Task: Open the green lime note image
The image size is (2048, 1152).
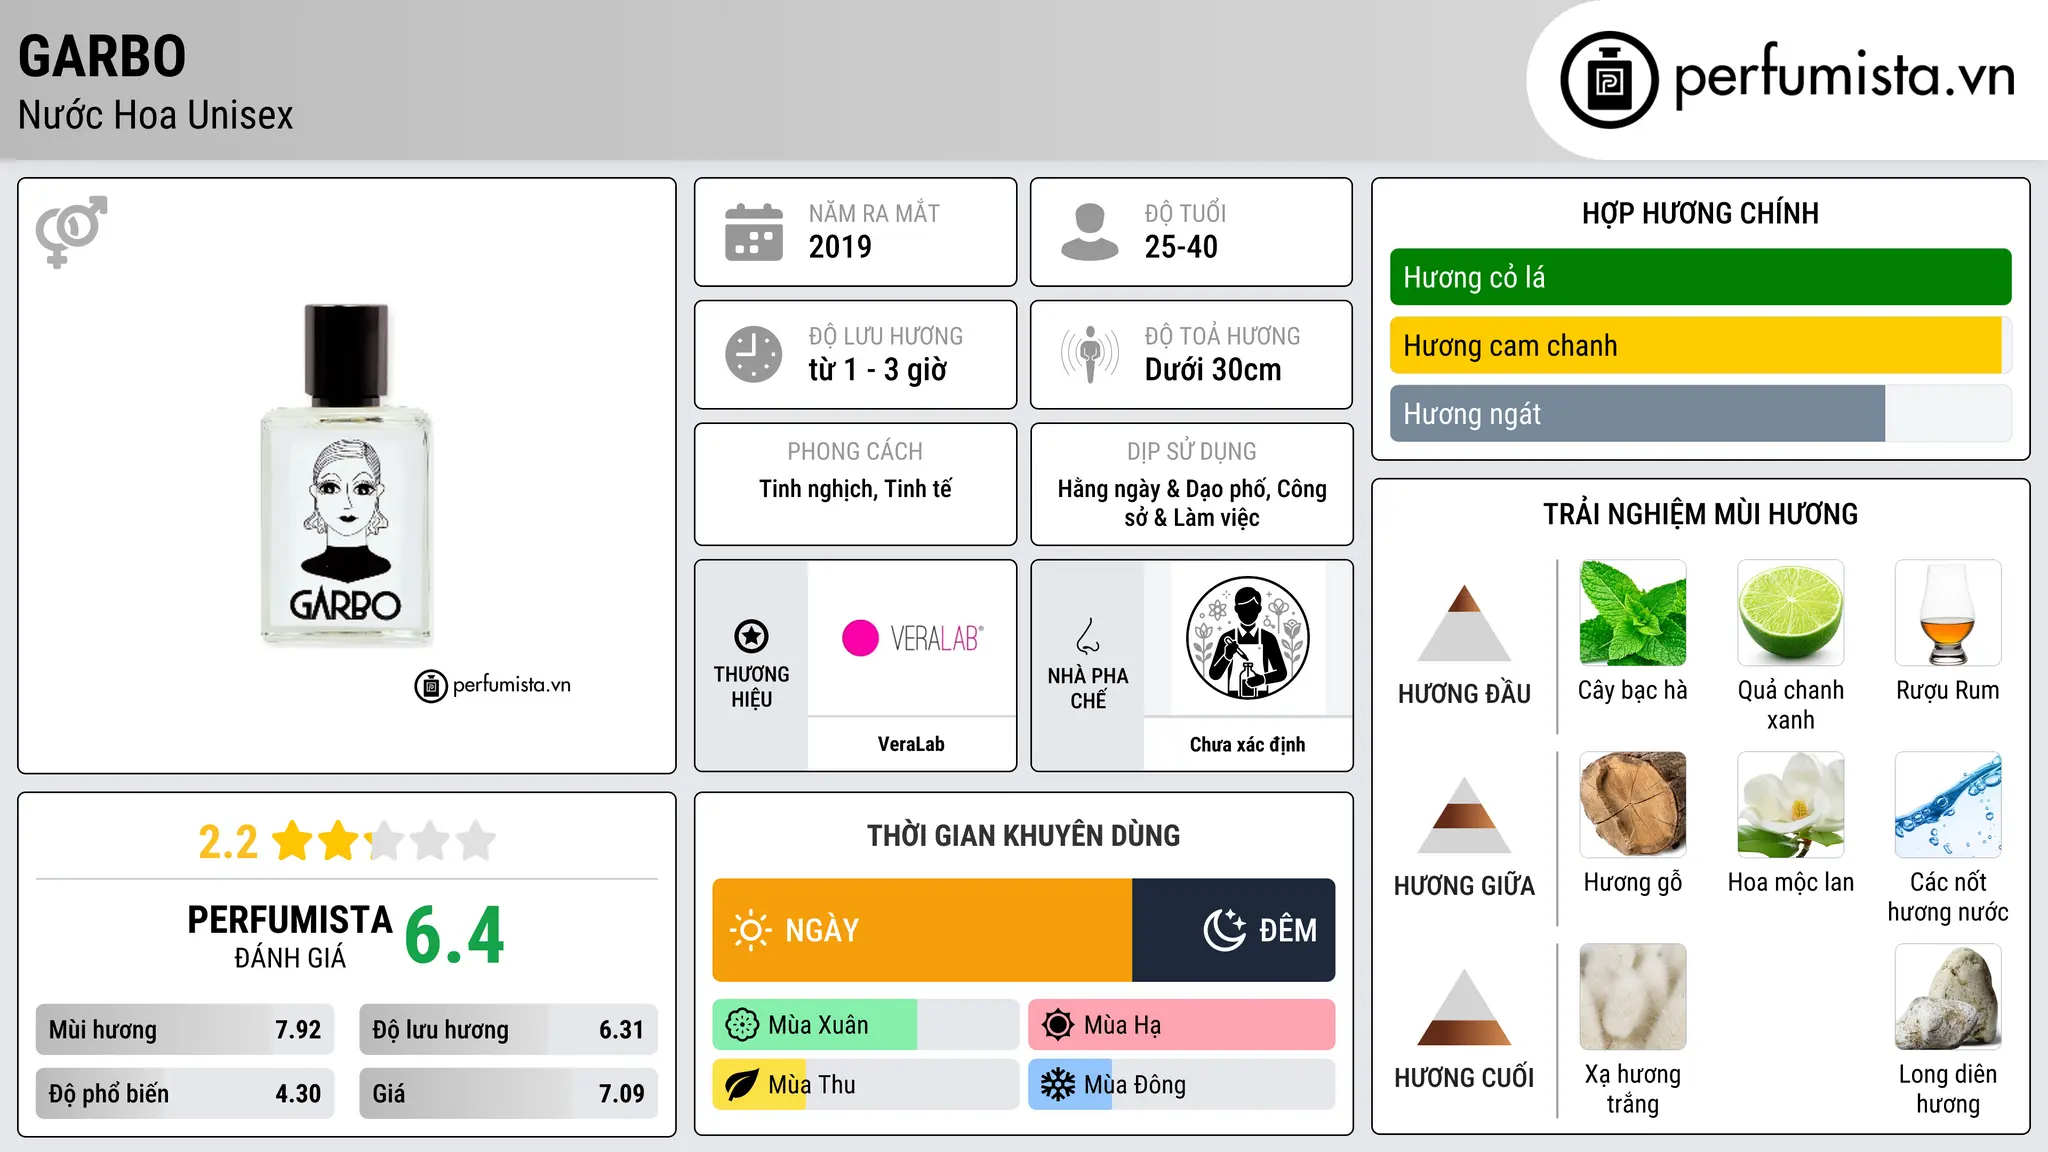Action: pyautogui.click(x=1790, y=613)
